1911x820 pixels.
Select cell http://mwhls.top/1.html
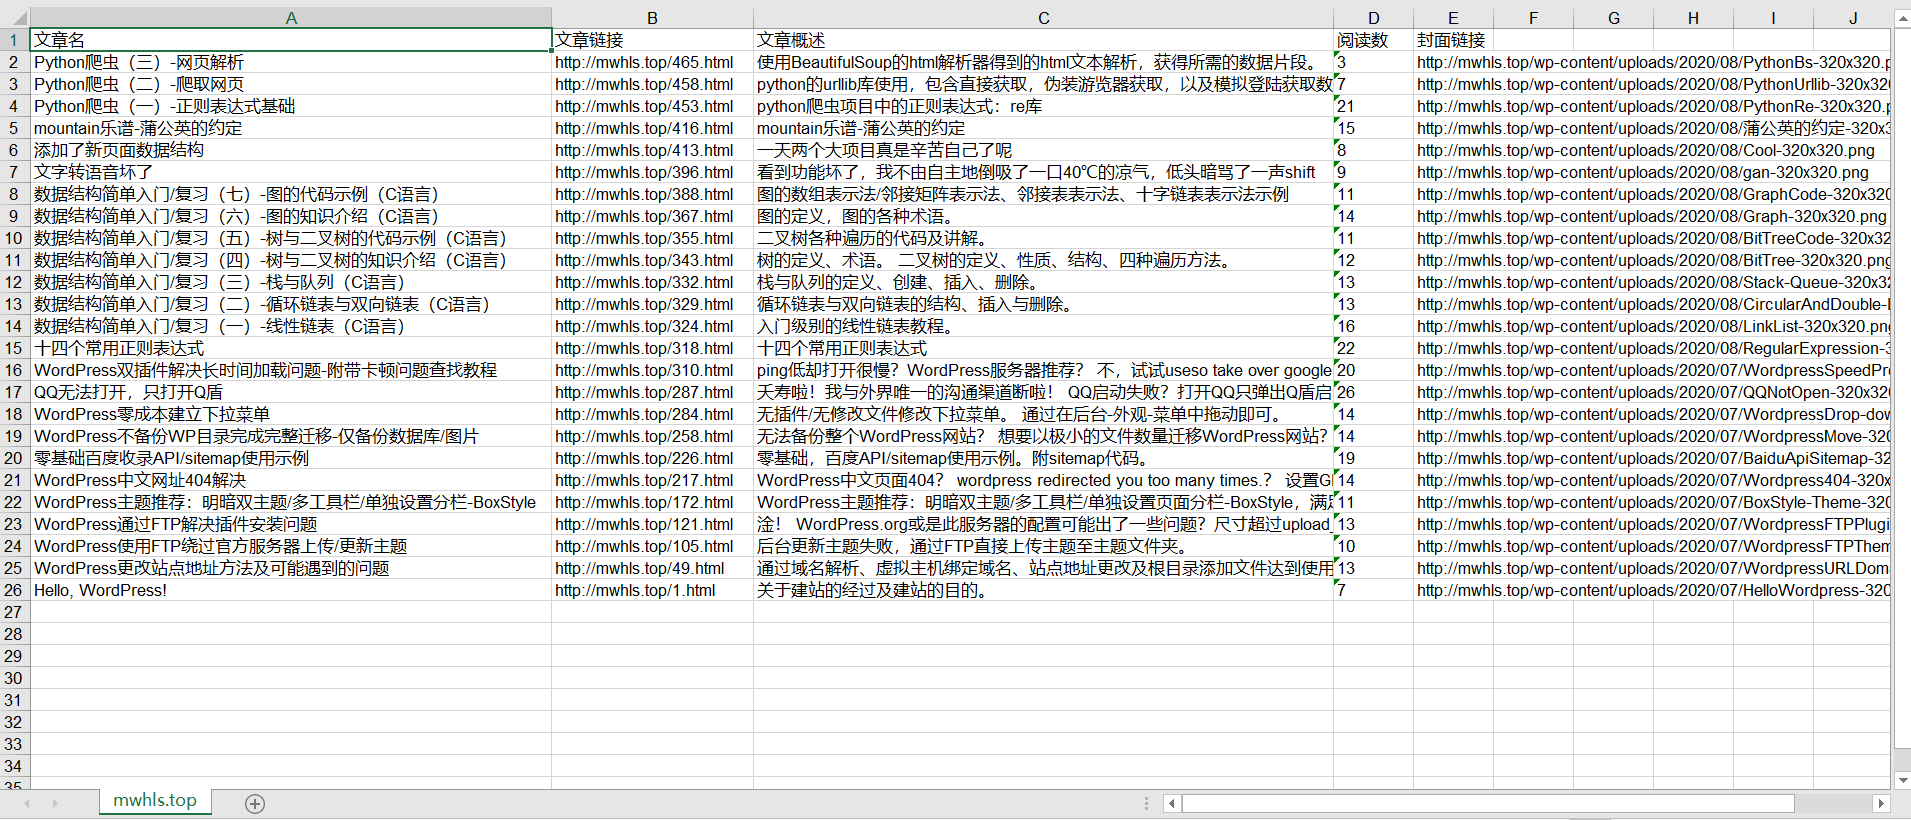tap(652, 590)
